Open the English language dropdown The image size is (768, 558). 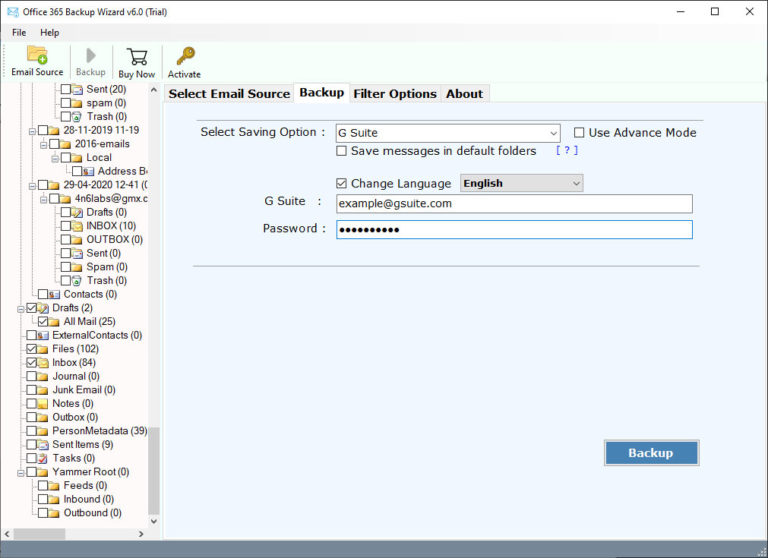[x=522, y=183]
